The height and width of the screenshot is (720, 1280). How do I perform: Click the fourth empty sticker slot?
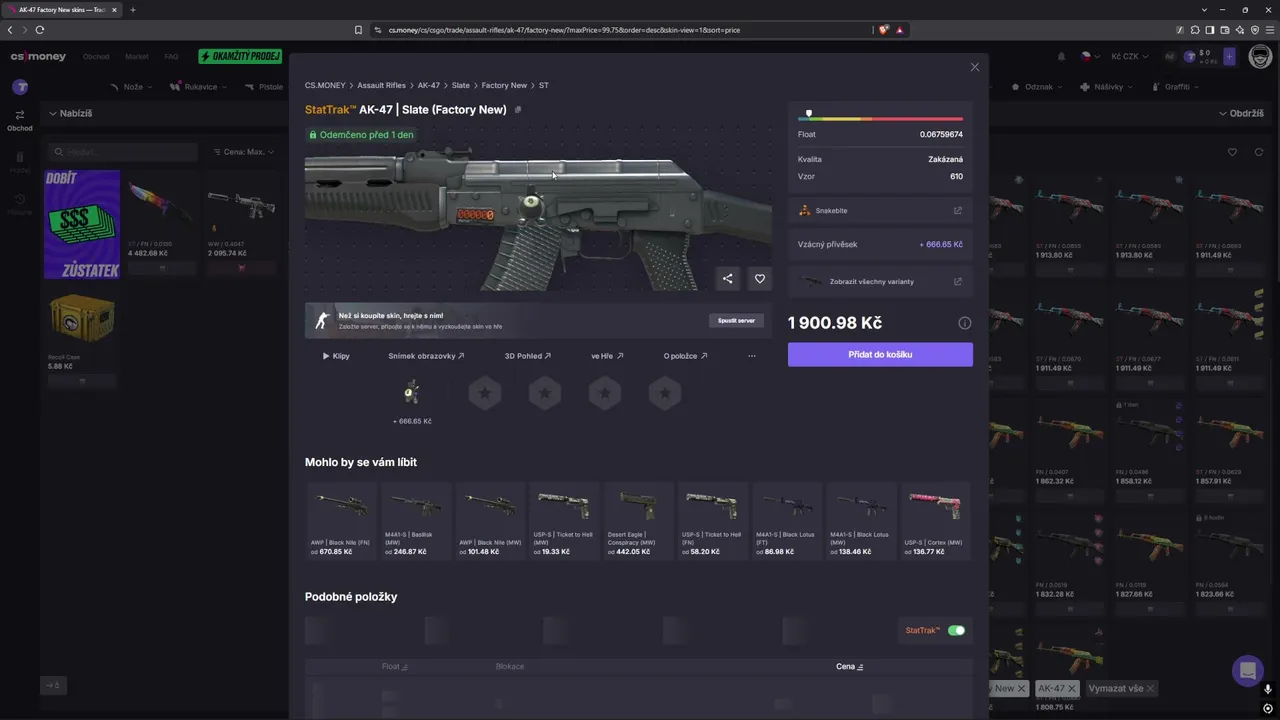(665, 394)
